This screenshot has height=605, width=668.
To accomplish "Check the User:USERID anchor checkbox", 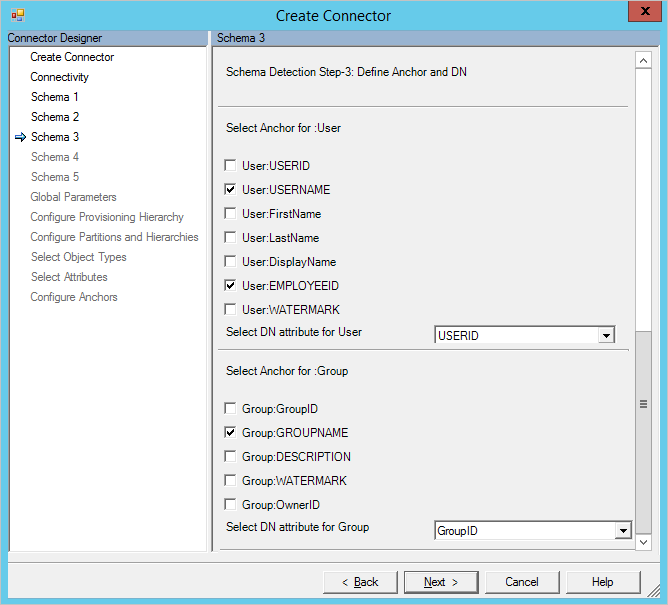I will (x=230, y=165).
